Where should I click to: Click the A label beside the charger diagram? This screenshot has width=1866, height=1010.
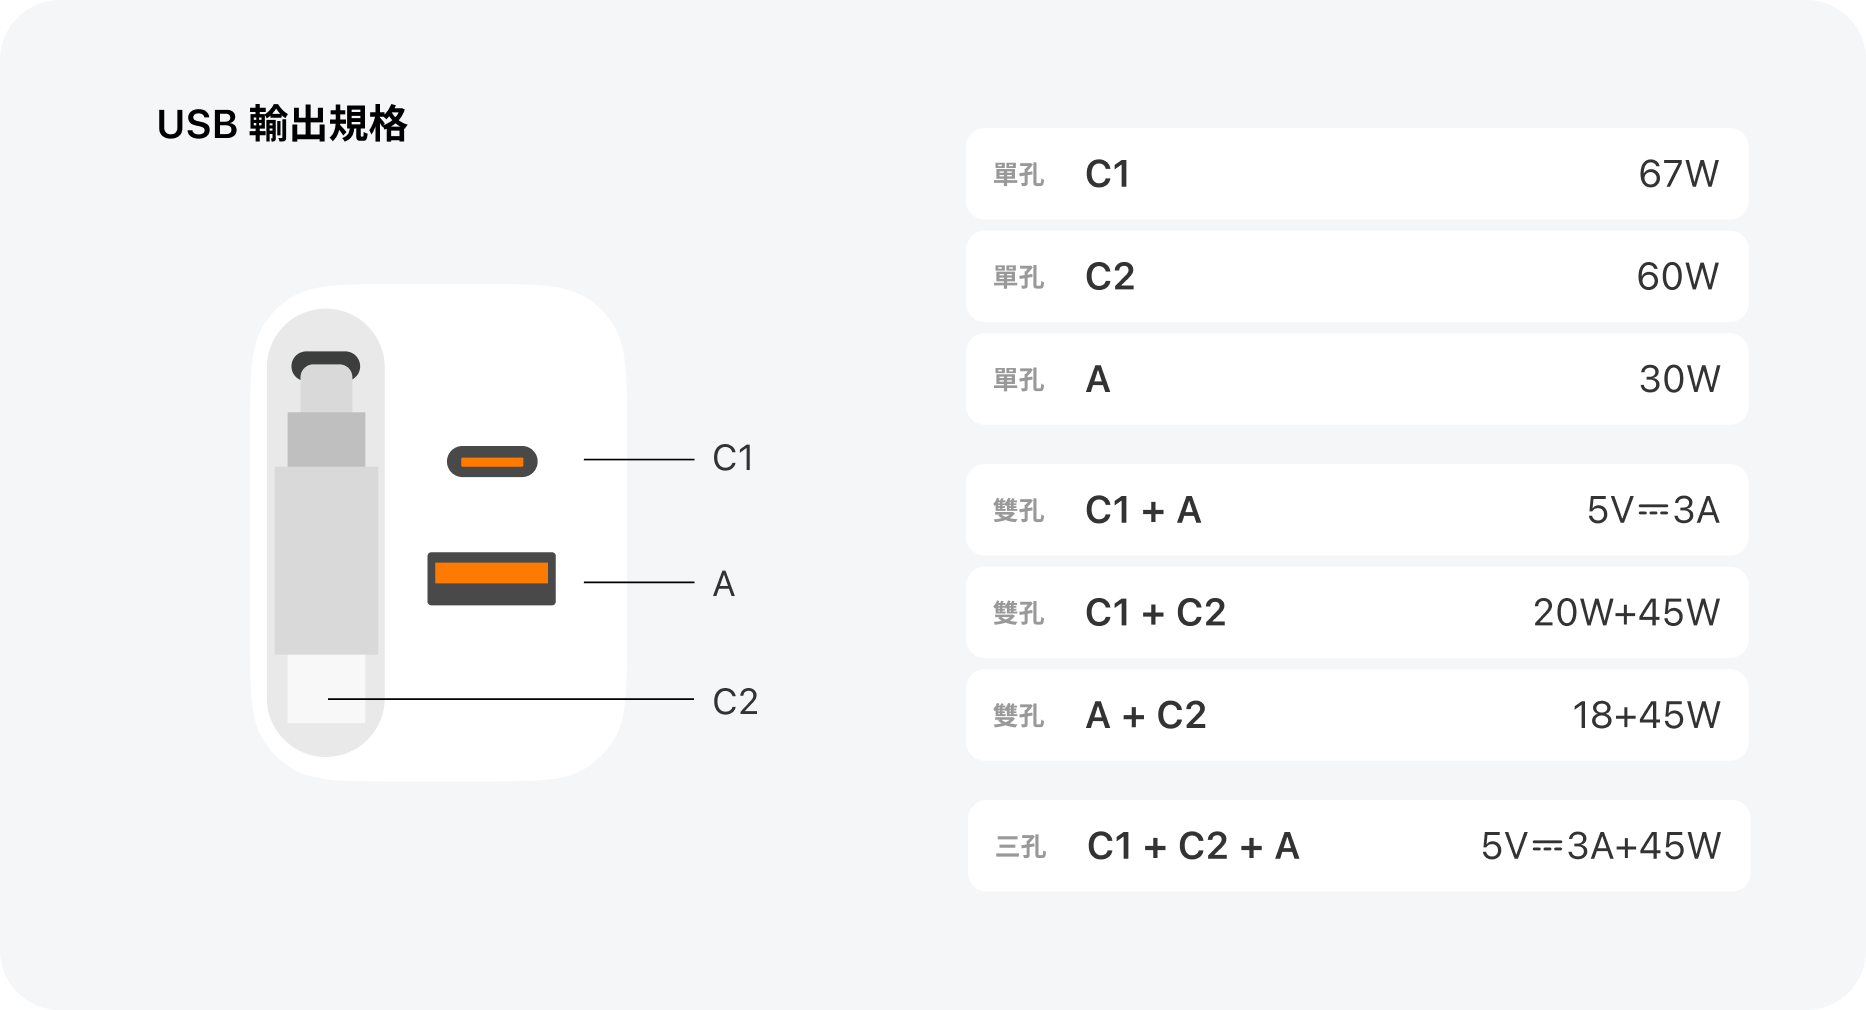coord(723,584)
